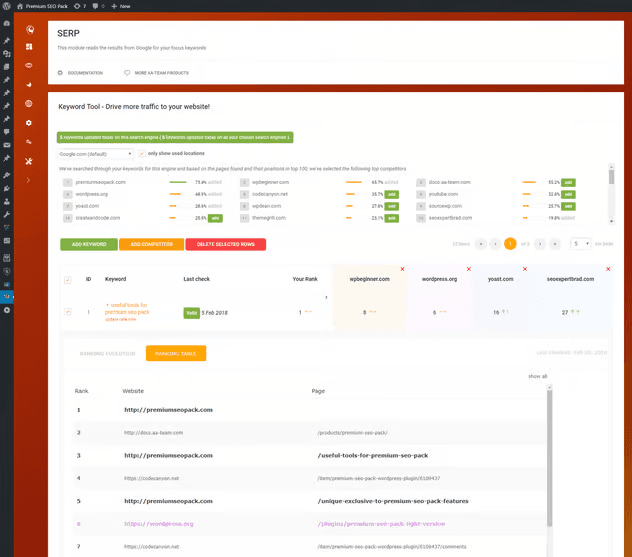Open the Media library sidebar icon
This screenshot has height=557, width=632.
click(7, 54)
